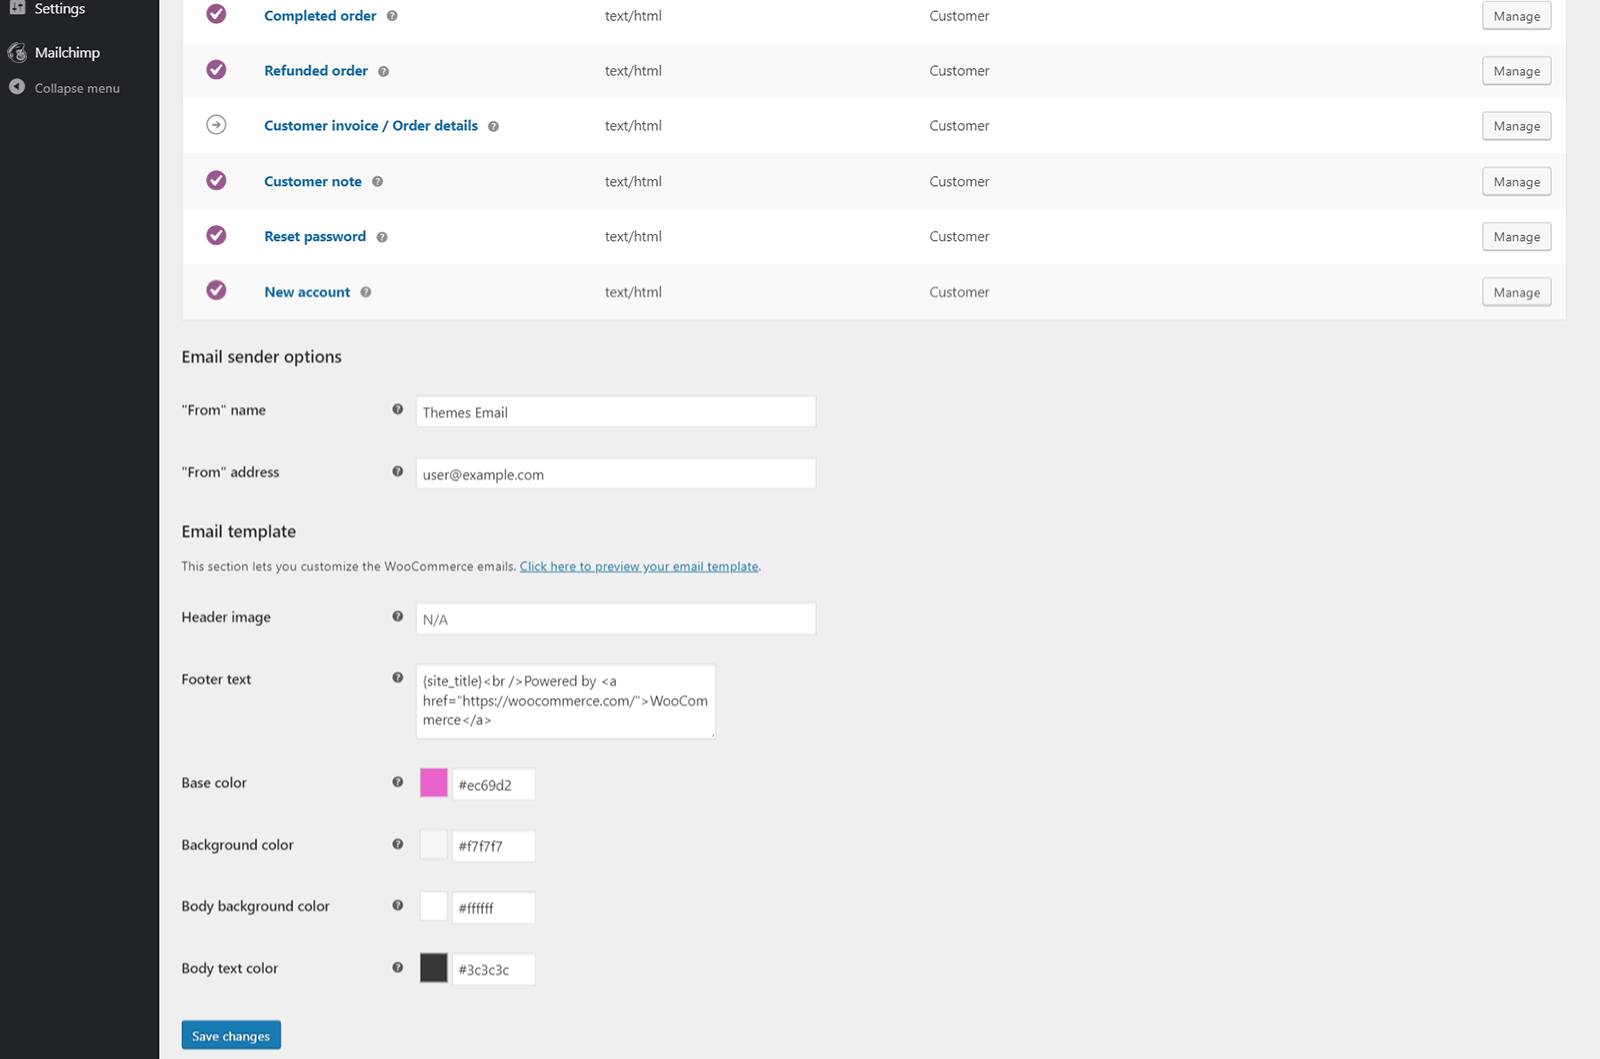Click "text/html" cell in Reset password row
1600x1059 pixels.
pos(633,237)
